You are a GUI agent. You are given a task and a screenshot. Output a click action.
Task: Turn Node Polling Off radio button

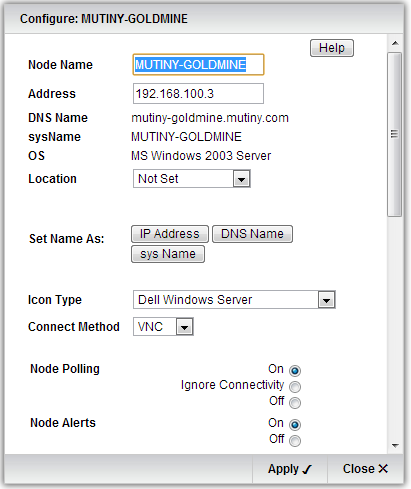coord(295,403)
